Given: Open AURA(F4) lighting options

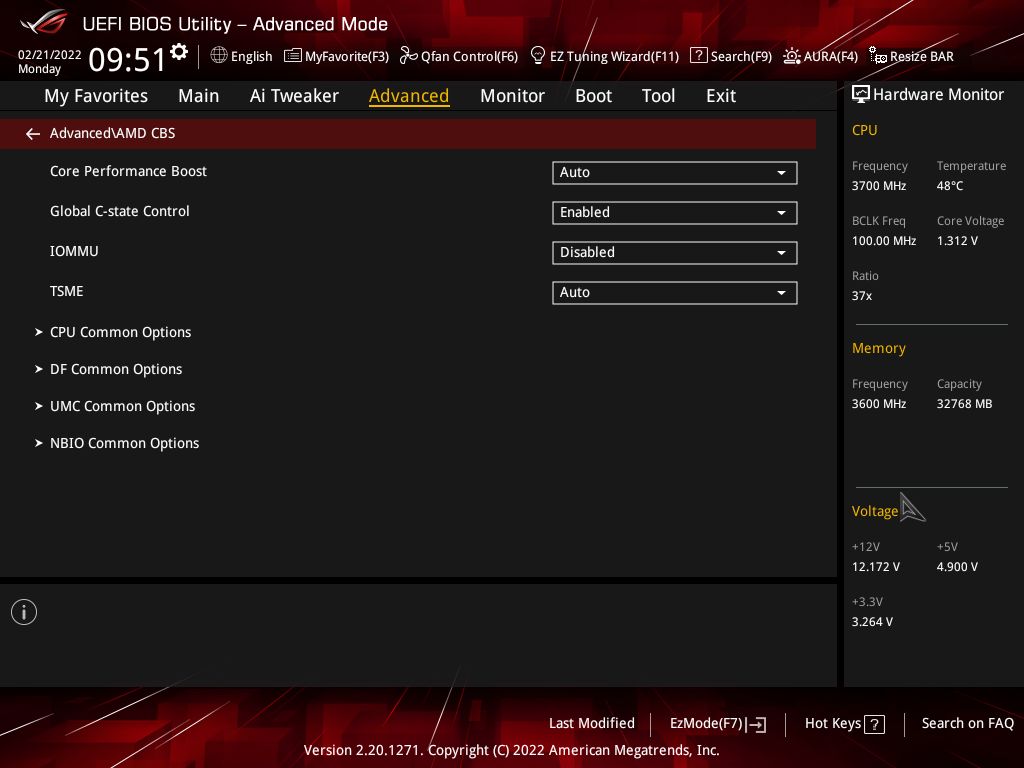Looking at the screenshot, I should [820, 56].
